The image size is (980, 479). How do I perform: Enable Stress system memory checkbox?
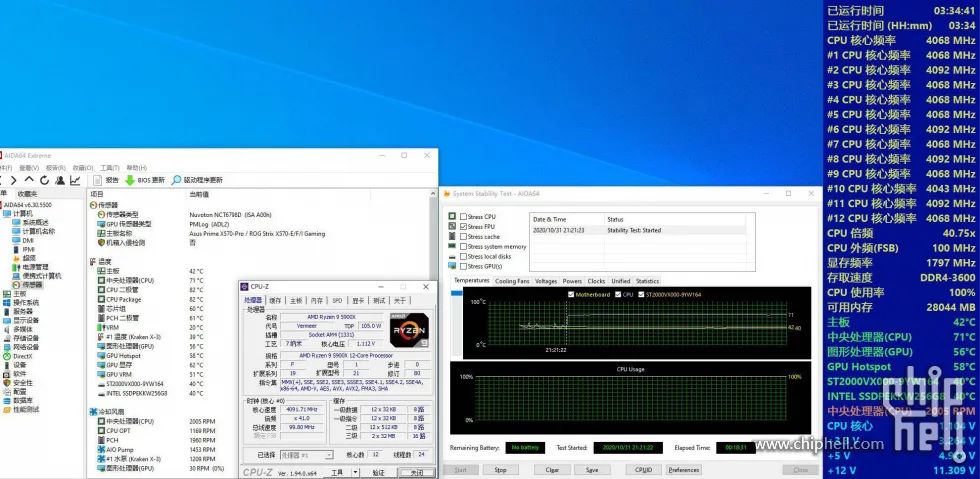(463, 246)
